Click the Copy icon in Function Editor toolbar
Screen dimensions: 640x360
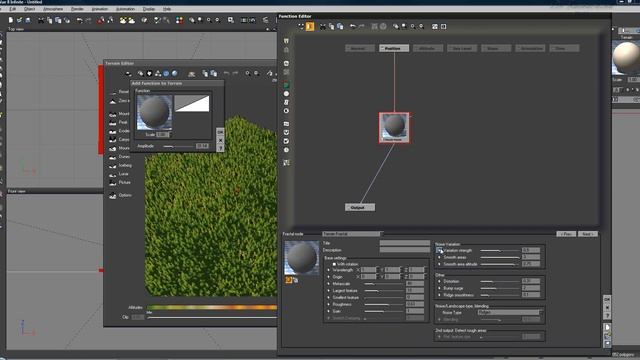click(x=331, y=27)
